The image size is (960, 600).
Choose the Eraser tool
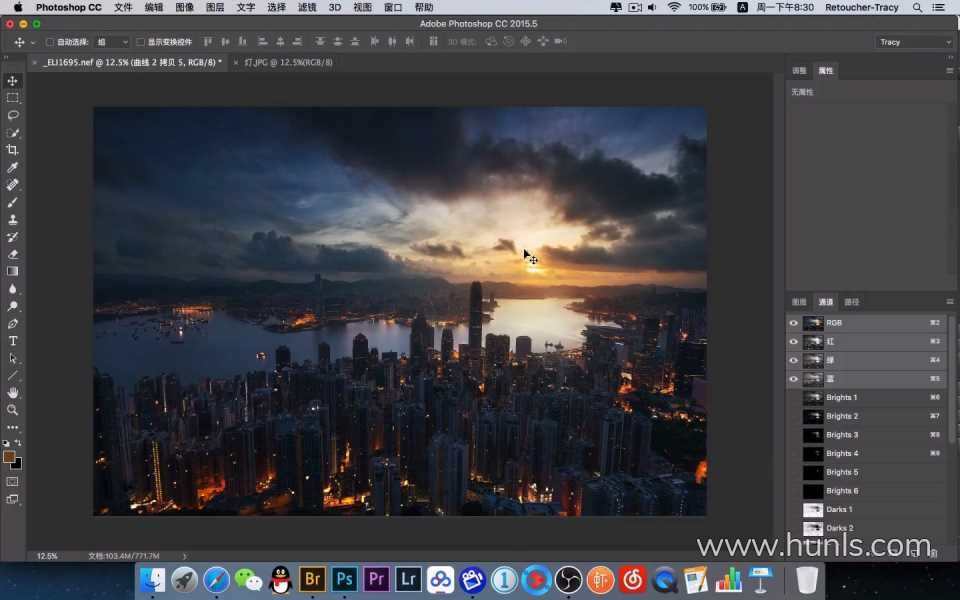[x=12, y=254]
